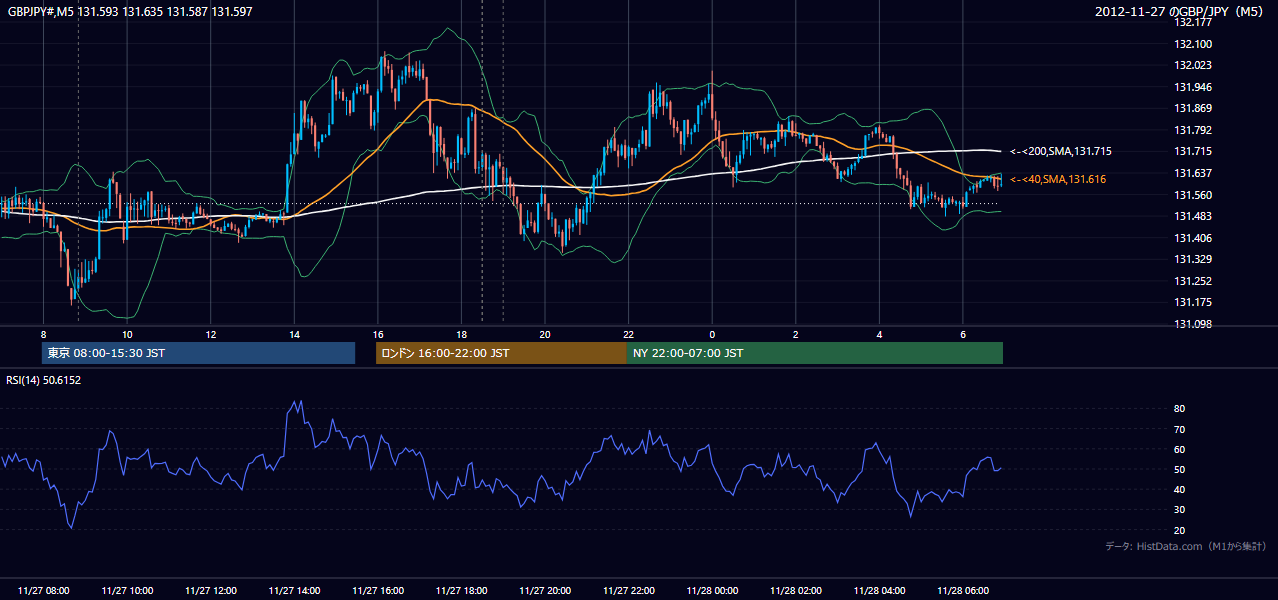Click price level 132.177 on the axis
1278x600 pixels.
coord(1194,22)
